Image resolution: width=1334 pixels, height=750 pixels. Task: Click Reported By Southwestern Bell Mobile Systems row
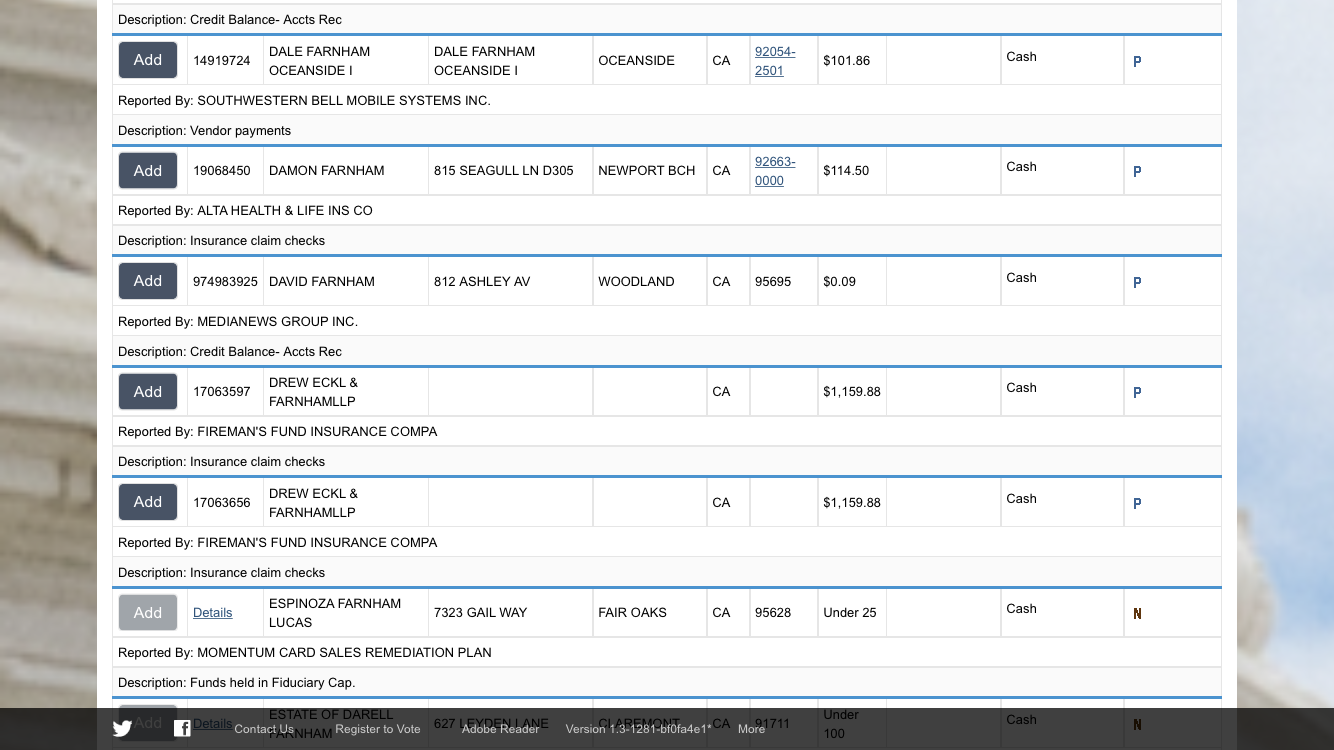667,101
